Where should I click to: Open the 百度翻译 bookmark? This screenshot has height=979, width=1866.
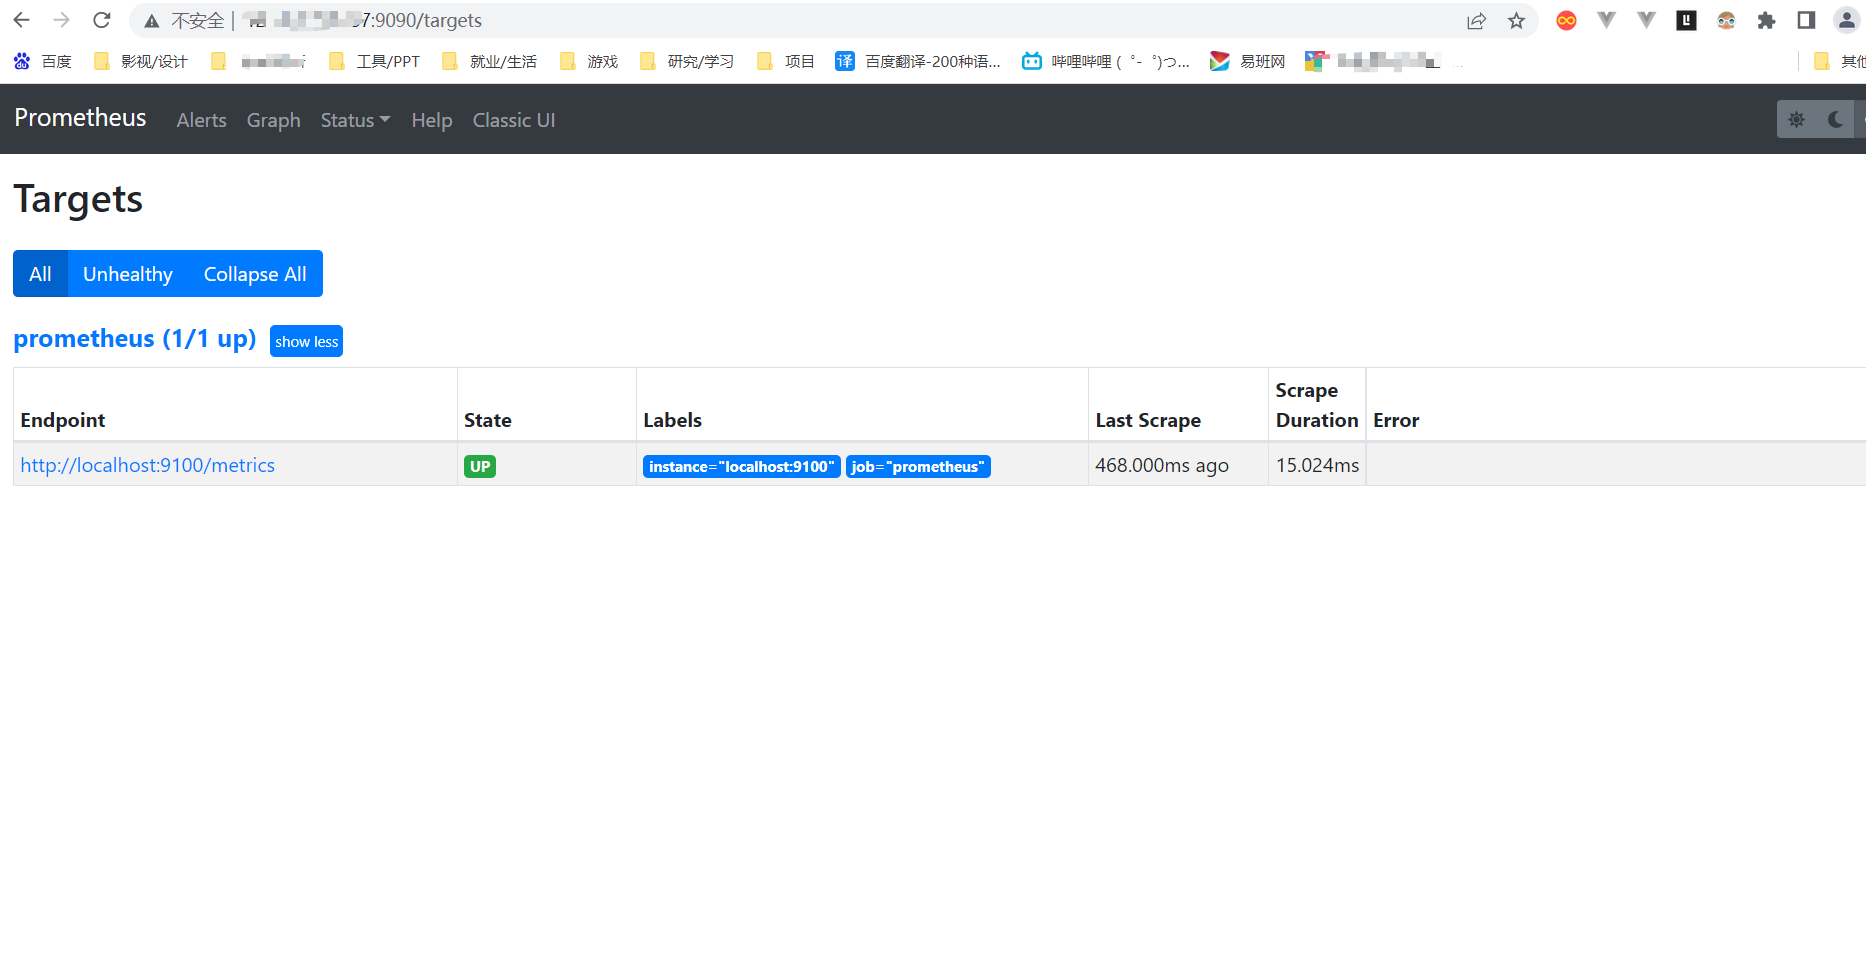tap(918, 62)
